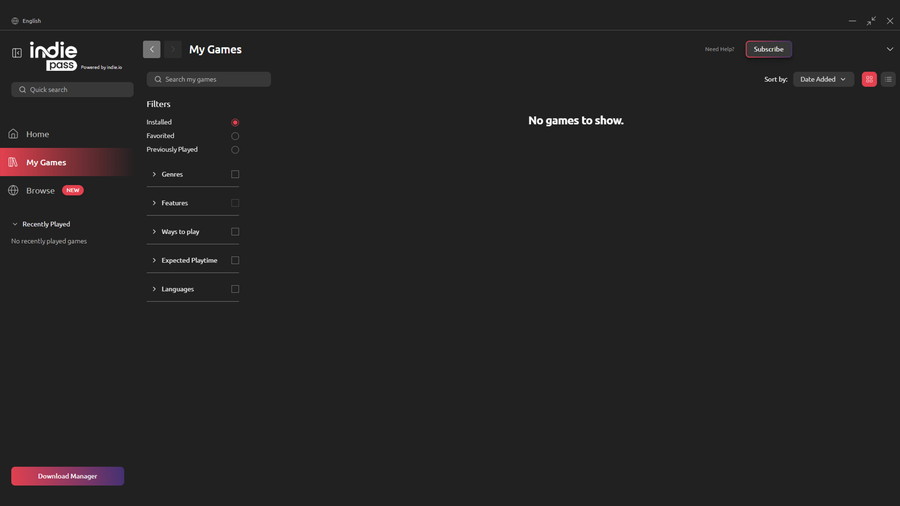Open the Date Added sort dropdown
Image resolution: width=900 pixels, height=506 pixels.
[823, 79]
